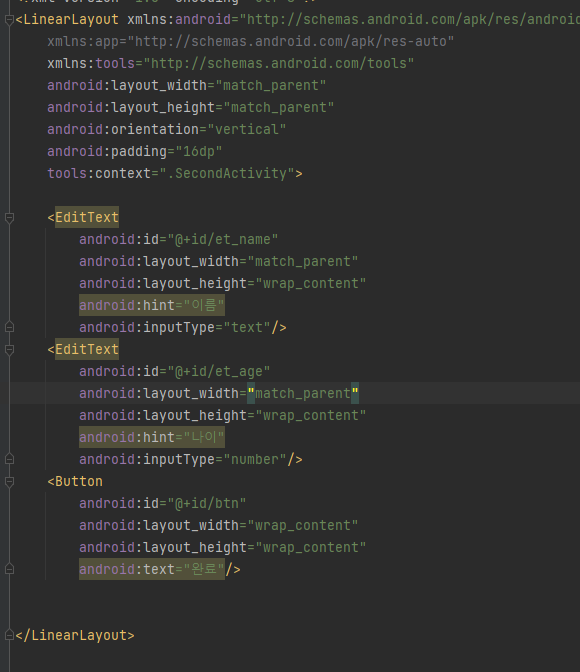Click android:layout_height="match_parent" attribute
Image resolution: width=580 pixels, height=672 pixels.
190,108
